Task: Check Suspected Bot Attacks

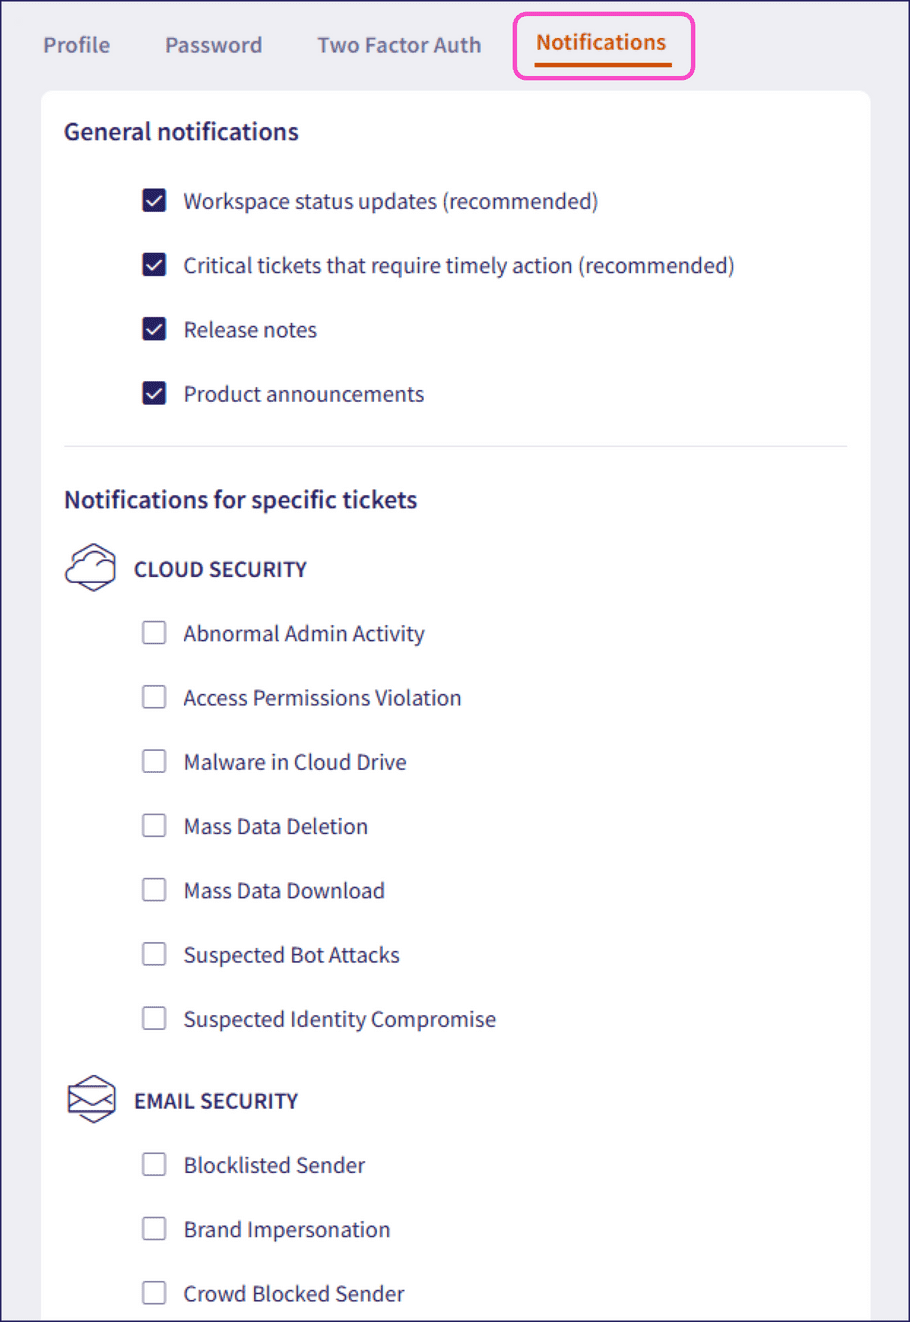Action: tap(154, 953)
